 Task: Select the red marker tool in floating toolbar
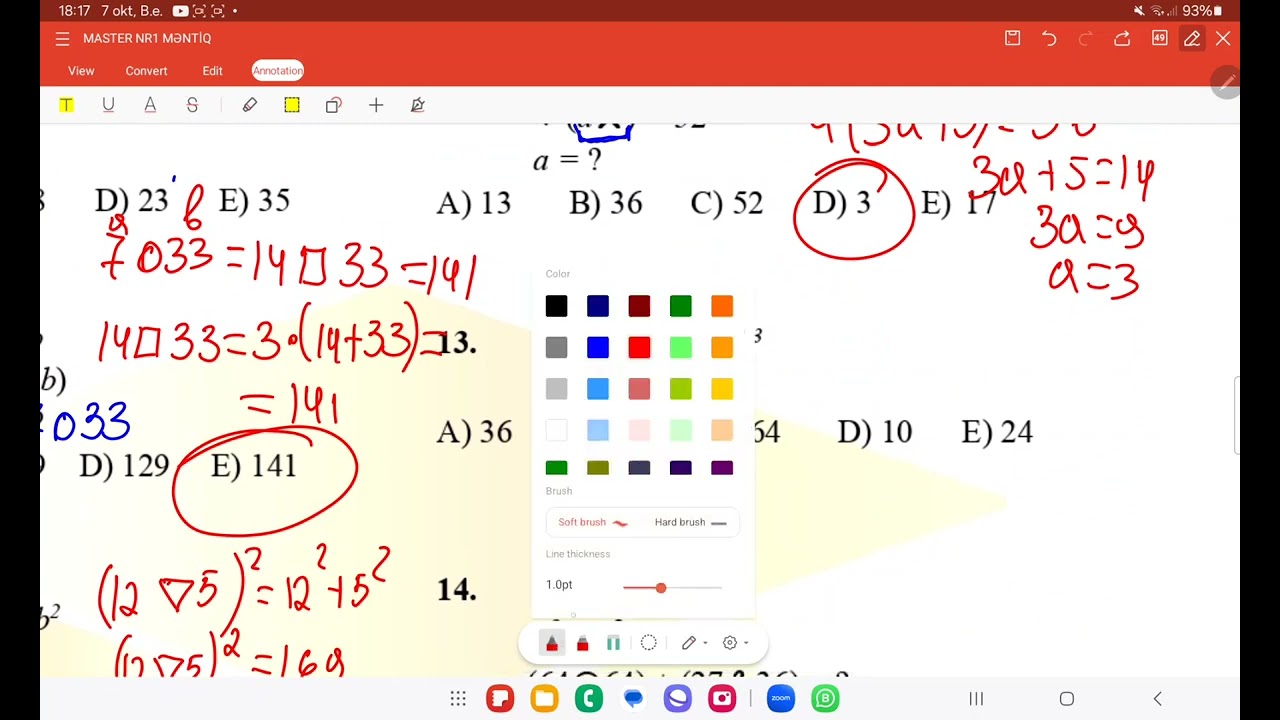[583, 643]
